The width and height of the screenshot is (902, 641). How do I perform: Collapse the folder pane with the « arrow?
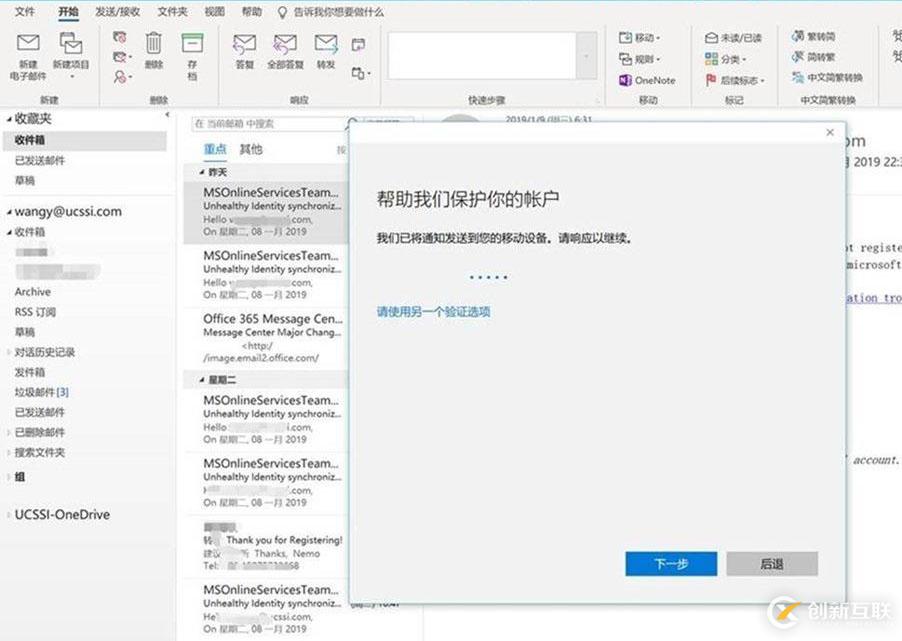(x=166, y=114)
